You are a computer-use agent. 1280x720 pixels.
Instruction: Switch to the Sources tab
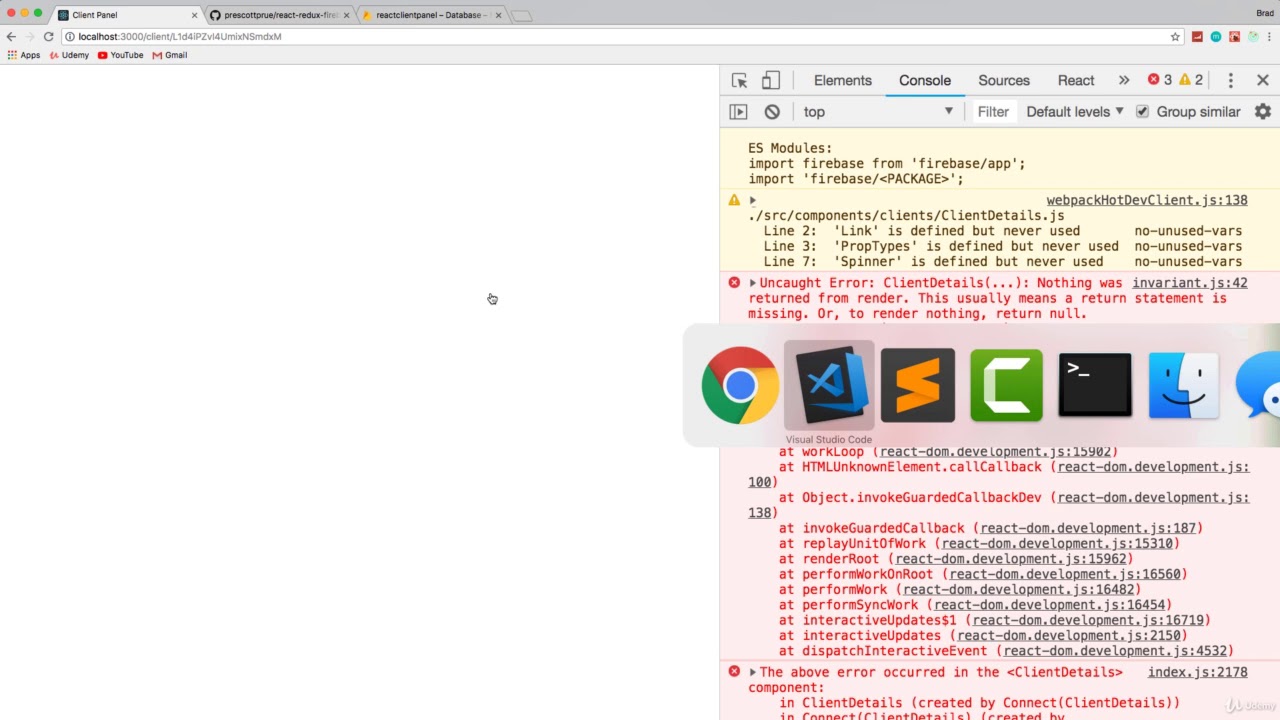tap(1004, 80)
